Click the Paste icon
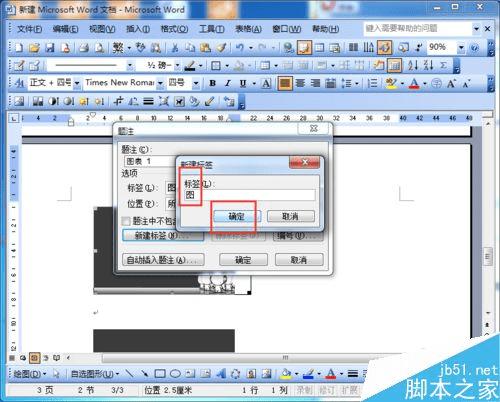Image resolution: width=500 pixels, height=402 pixels. click(205, 48)
